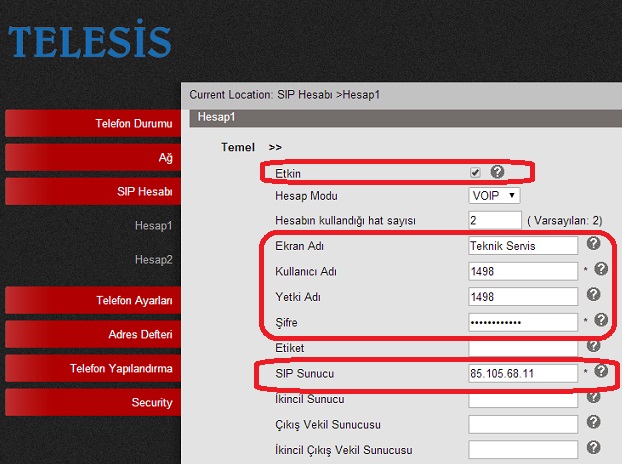Open Telefon Durumu menu
Screen dimensions: 622x464
[x=91, y=123]
